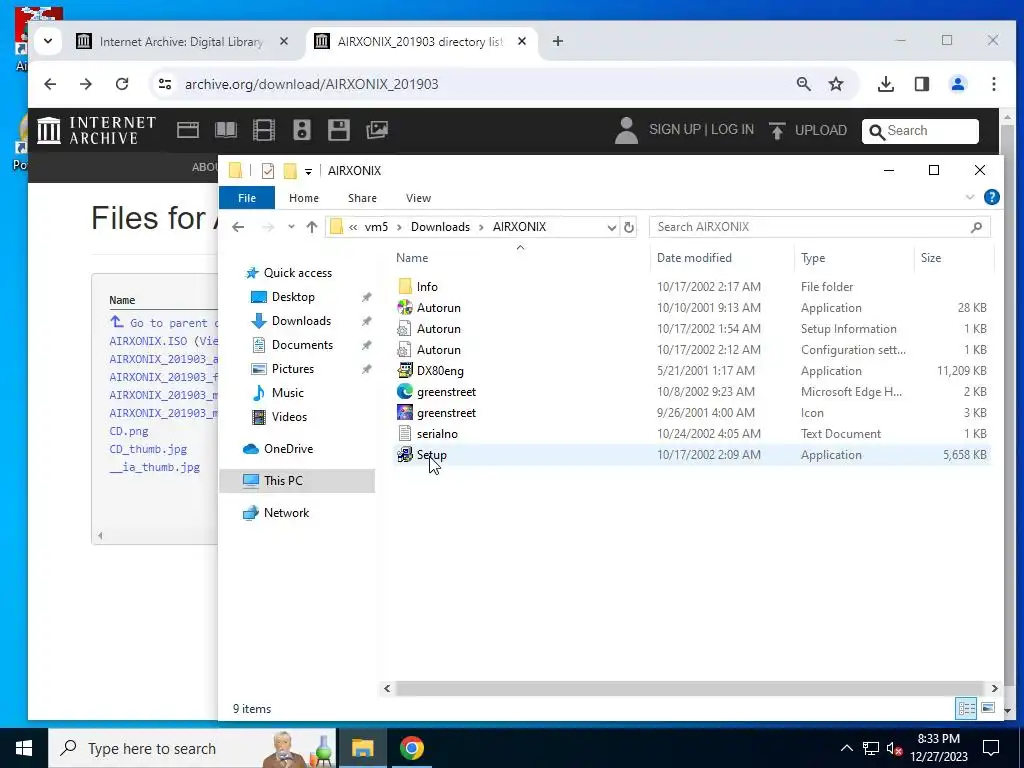Refresh the AIRXONIX folder view

(x=628, y=227)
